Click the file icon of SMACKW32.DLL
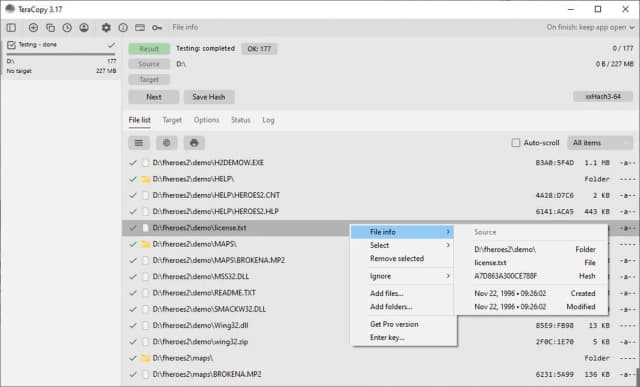This screenshot has height=387, width=640. coord(145,309)
